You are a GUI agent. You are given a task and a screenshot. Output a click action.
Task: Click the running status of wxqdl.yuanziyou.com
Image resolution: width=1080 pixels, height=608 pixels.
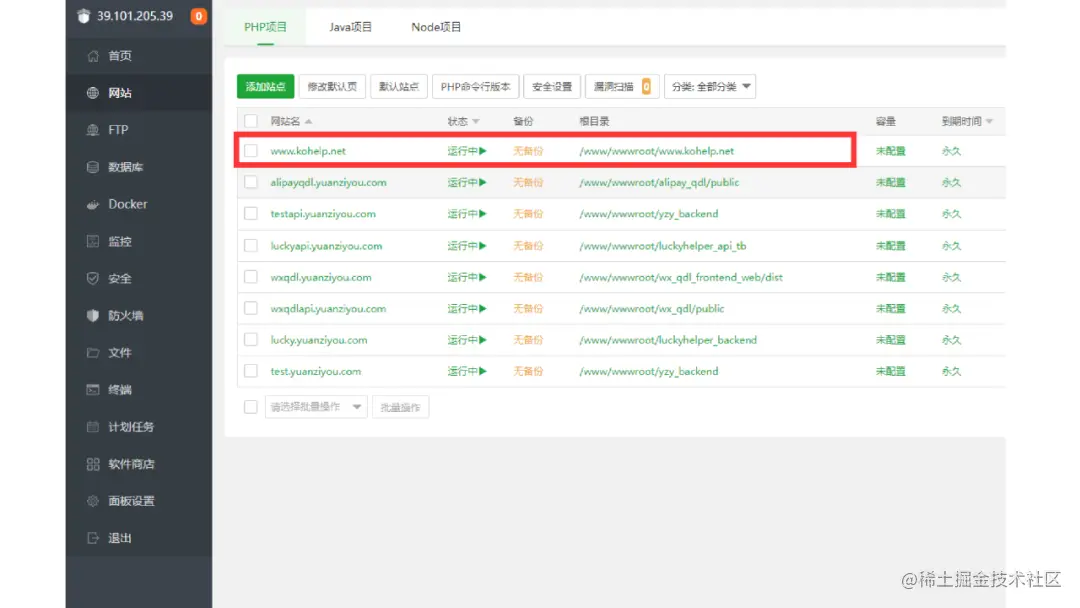[467, 277]
